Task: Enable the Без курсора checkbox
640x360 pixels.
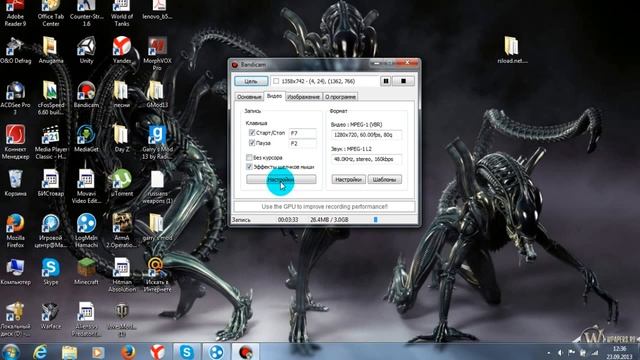Action: pyautogui.click(x=249, y=157)
